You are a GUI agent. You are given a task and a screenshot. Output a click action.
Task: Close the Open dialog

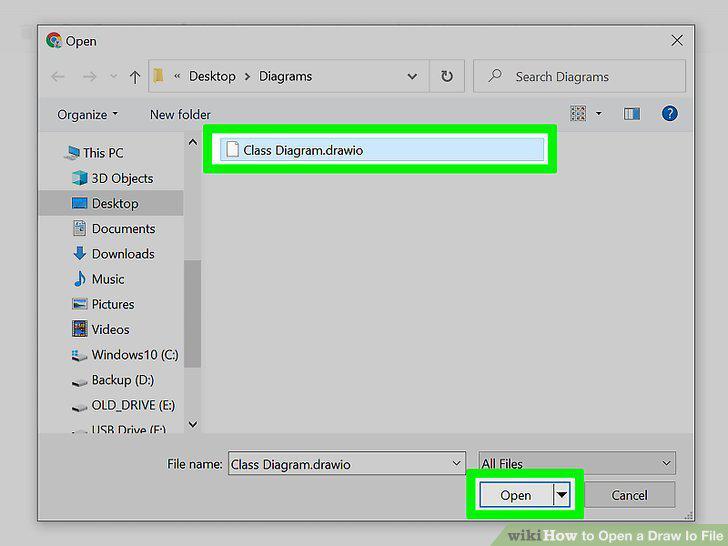676,41
